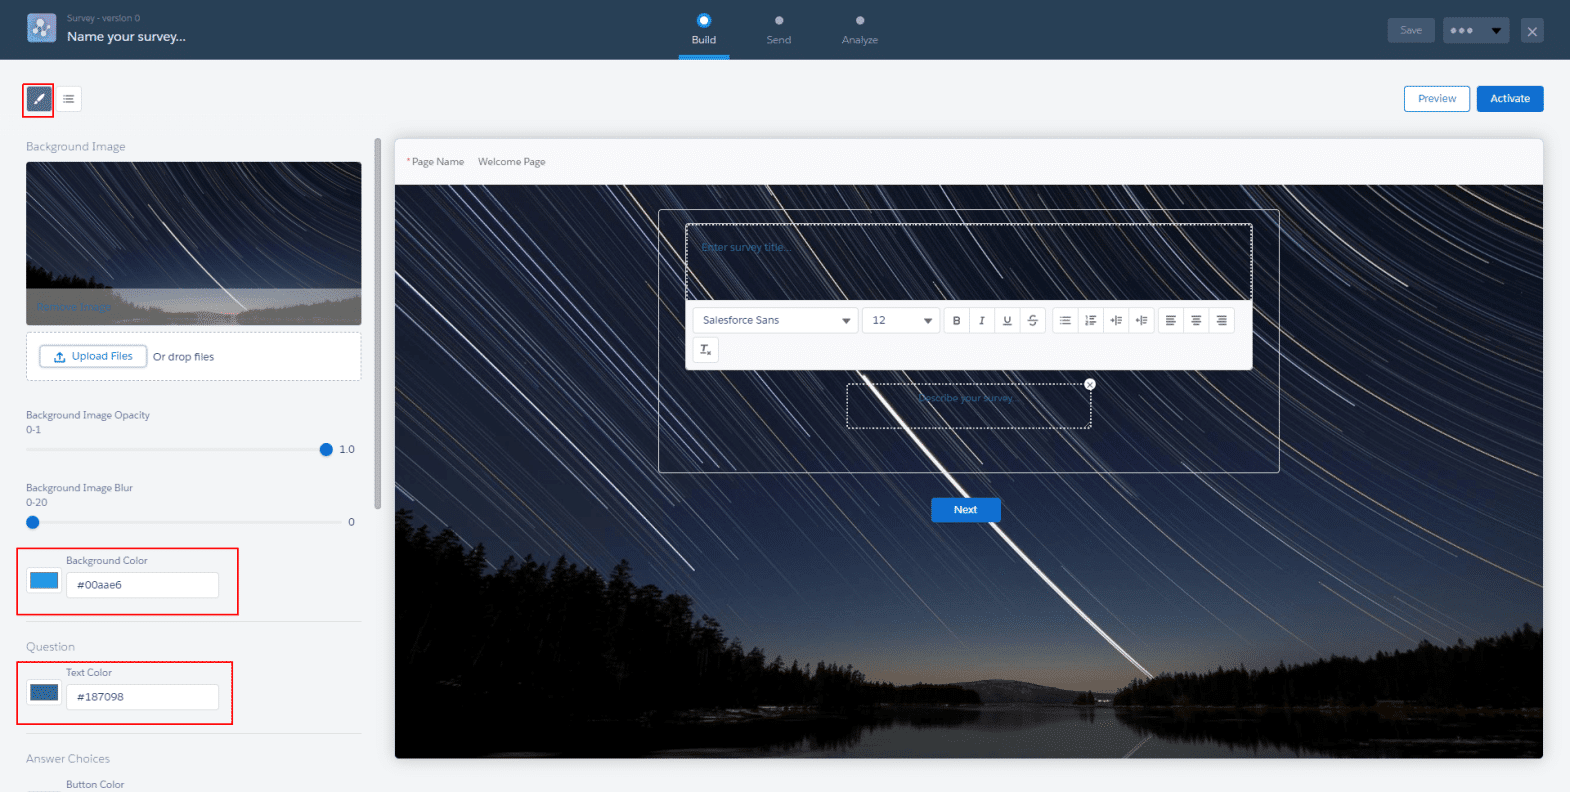Viewport: 1570px width, 792px height.
Task: Open the font size 12 dropdown
Action: click(x=900, y=321)
